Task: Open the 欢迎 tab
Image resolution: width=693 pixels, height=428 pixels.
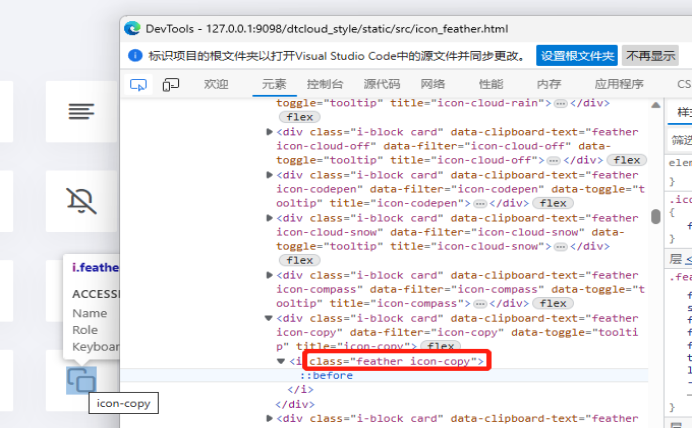Action: [x=216, y=84]
